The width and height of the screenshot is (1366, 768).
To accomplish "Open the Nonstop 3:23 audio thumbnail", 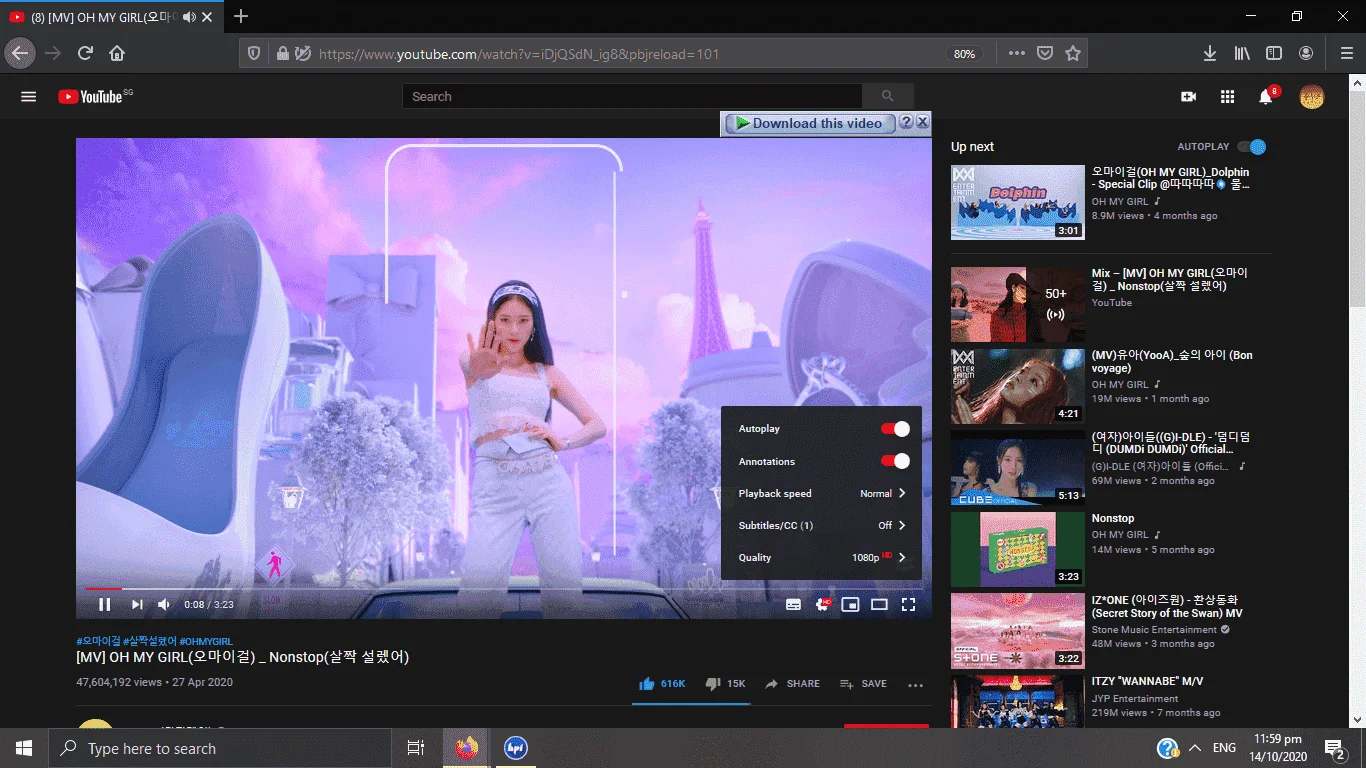I will pos(1018,549).
